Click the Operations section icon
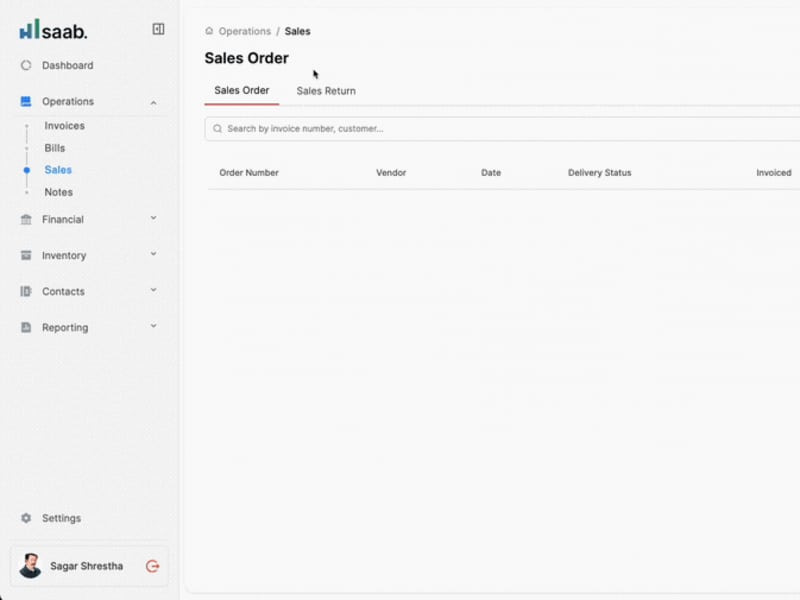The width and height of the screenshot is (800, 600). 26,102
